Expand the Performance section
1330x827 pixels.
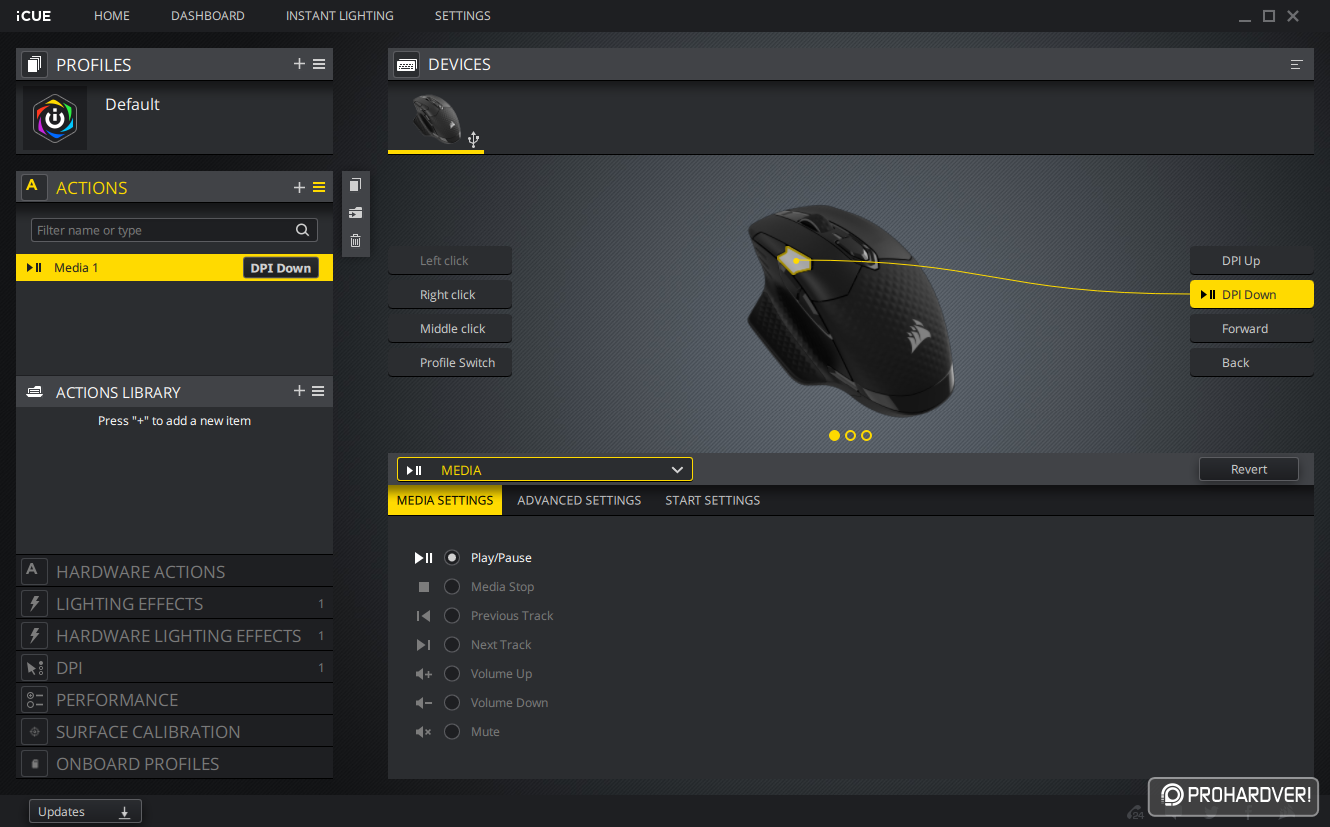pos(174,699)
